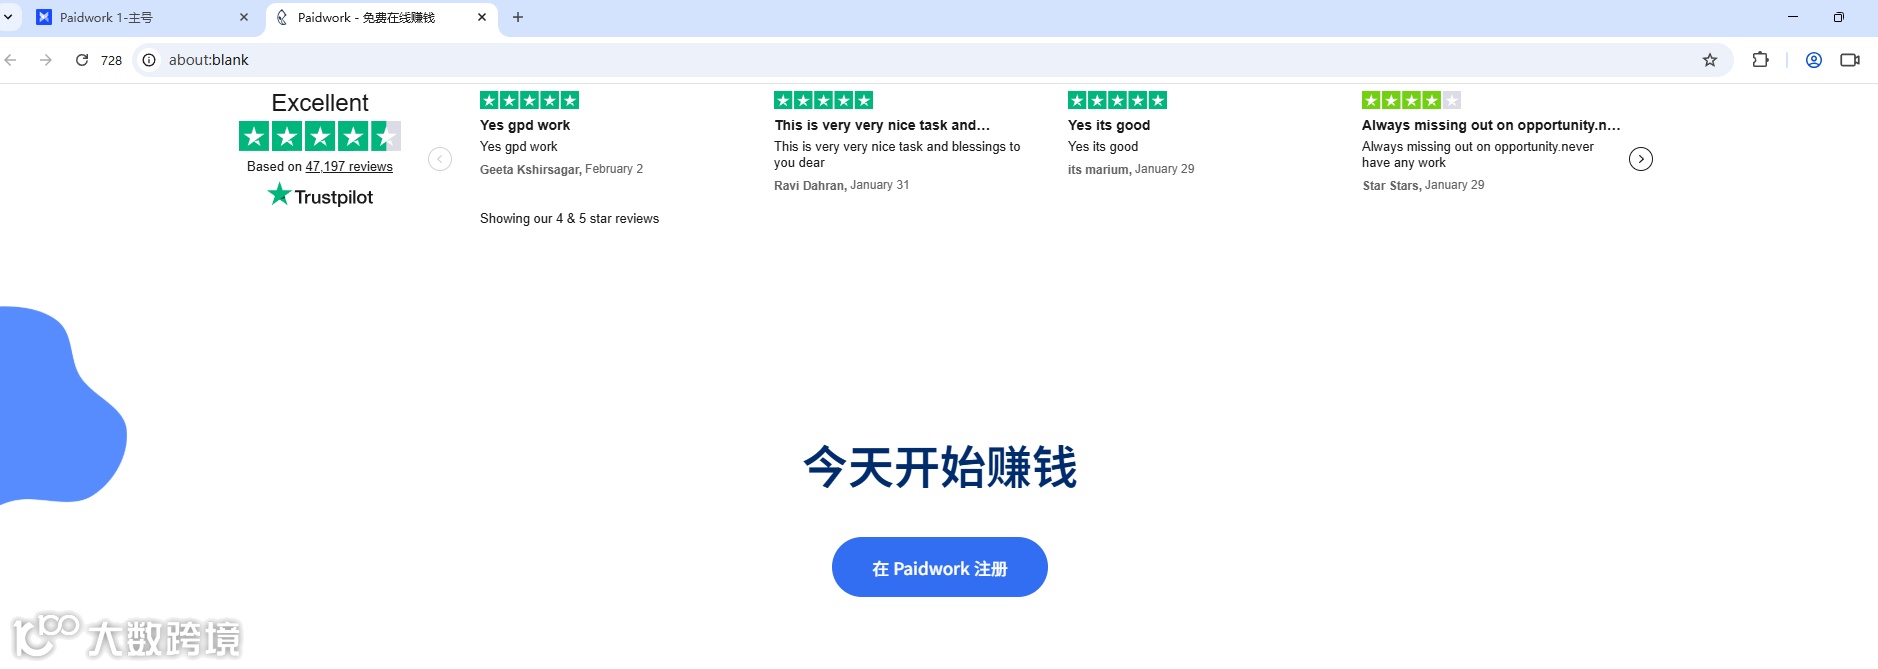The image size is (1878, 669).
Task: Click four-star rating above Star Stars review
Action: coord(1412,100)
